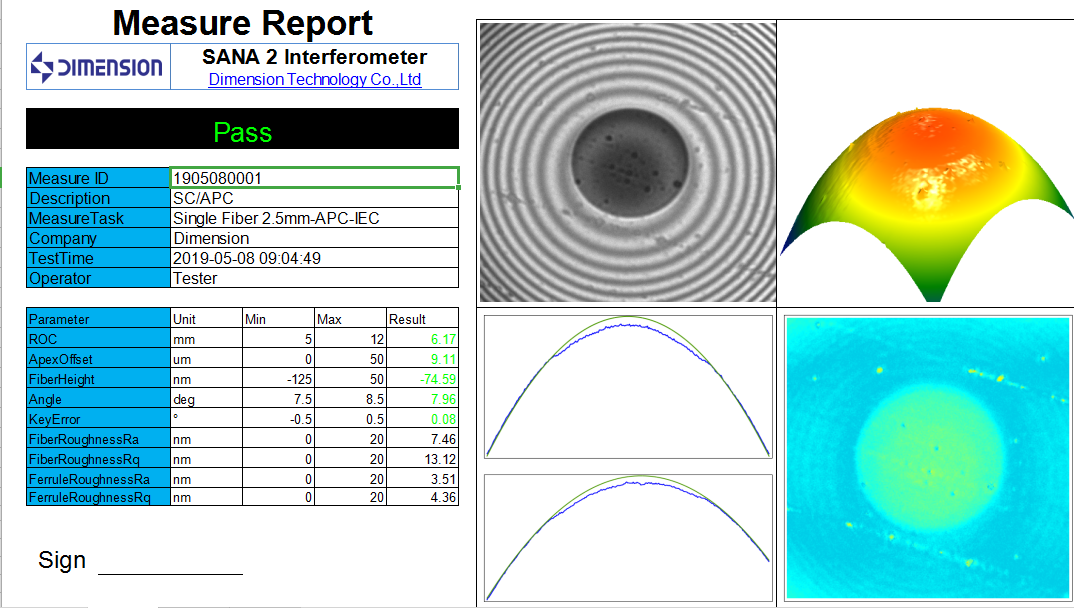Select the MeasureTask label cell
The image size is (1074, 608).
[98, 218]
